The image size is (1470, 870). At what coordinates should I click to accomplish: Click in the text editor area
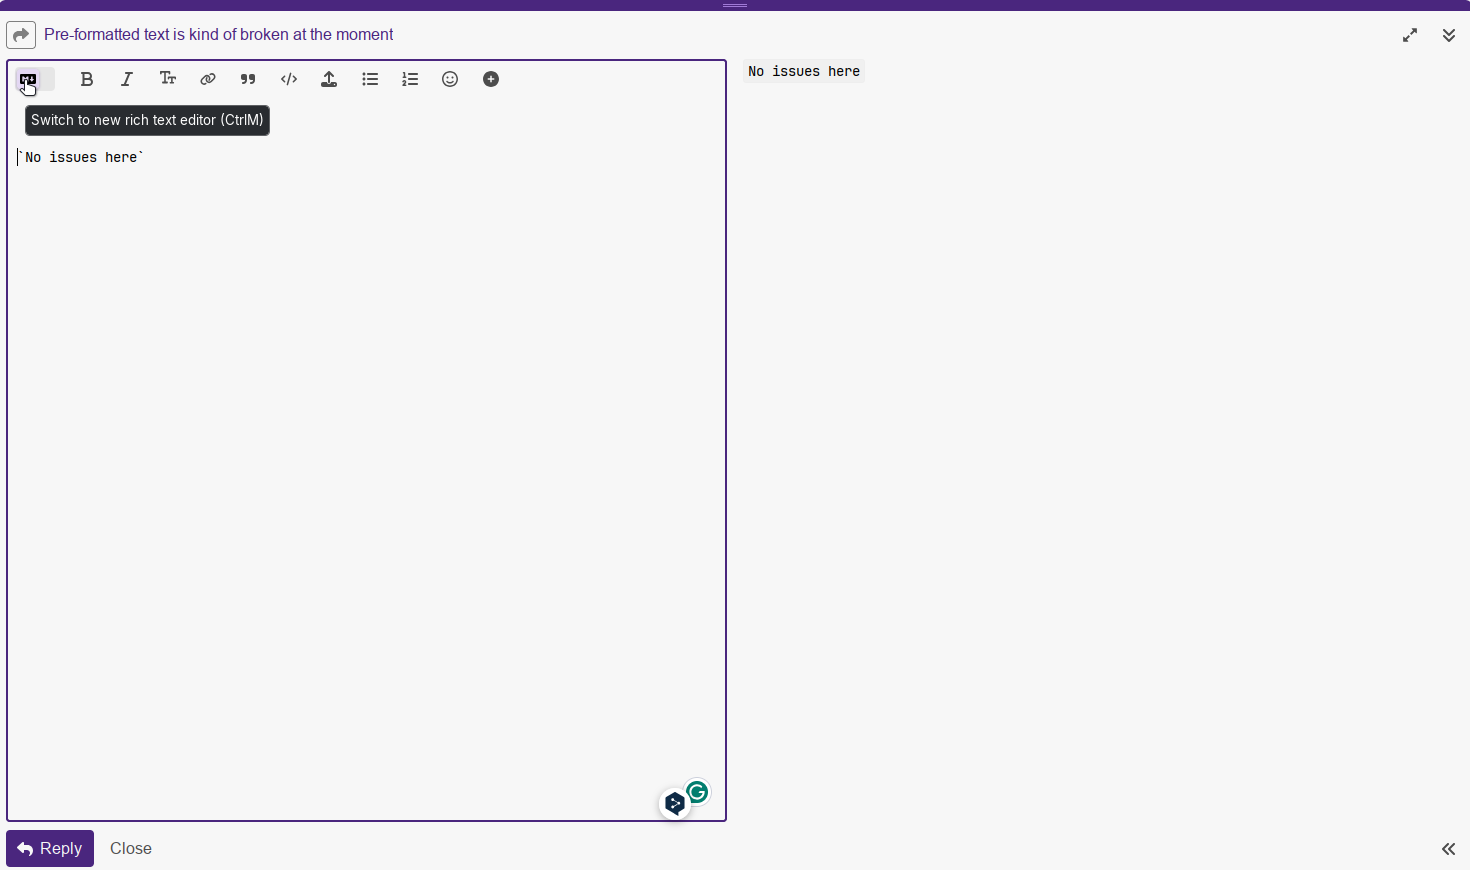(x=366, y=460)
